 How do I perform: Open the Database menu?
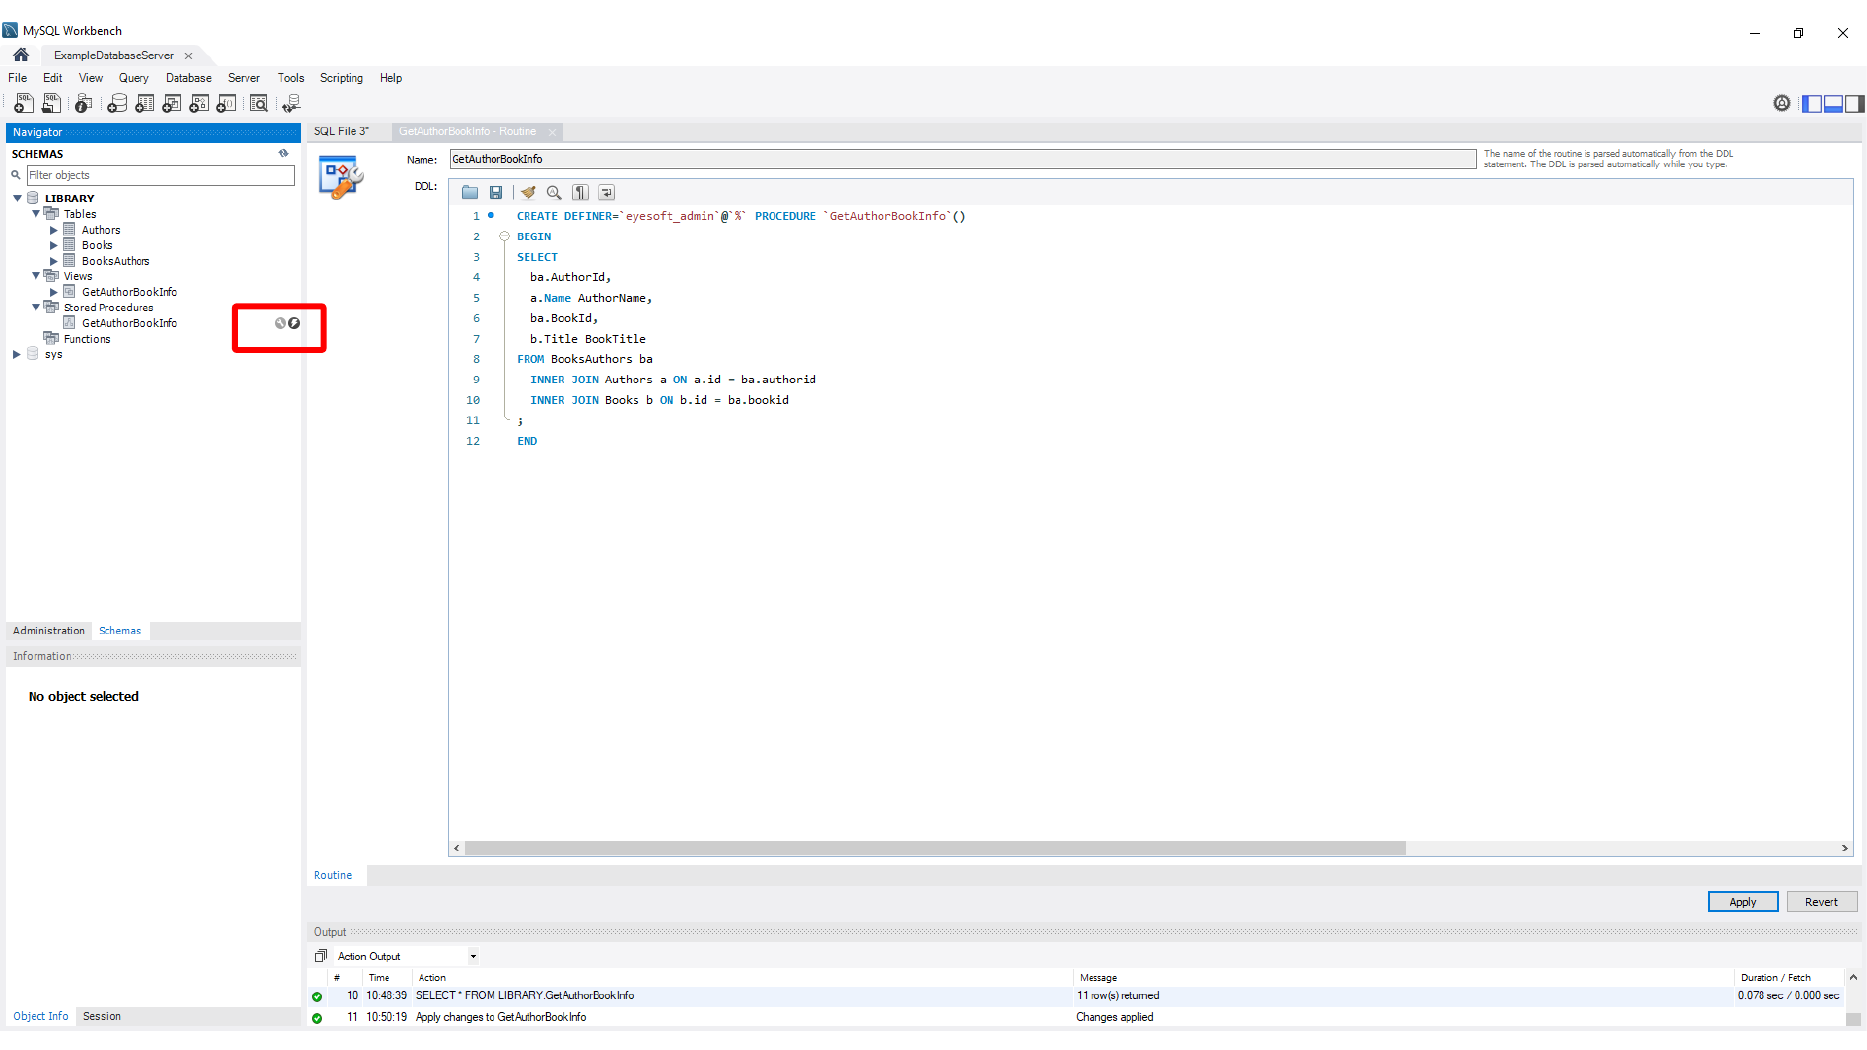coord(188,78)
